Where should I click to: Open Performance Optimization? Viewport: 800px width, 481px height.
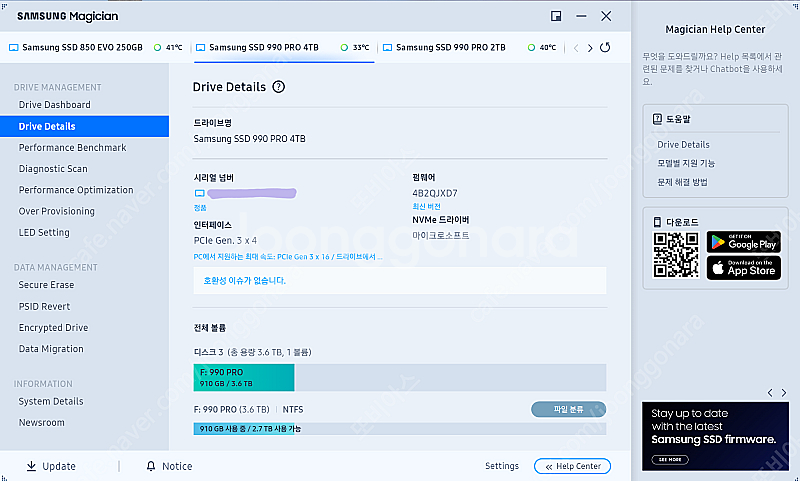[76, 190]
